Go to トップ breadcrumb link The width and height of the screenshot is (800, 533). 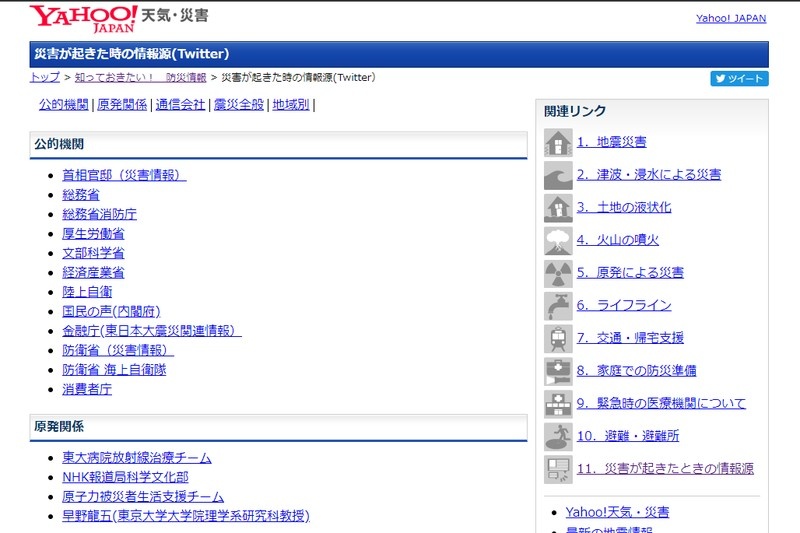tap(45, 77)
